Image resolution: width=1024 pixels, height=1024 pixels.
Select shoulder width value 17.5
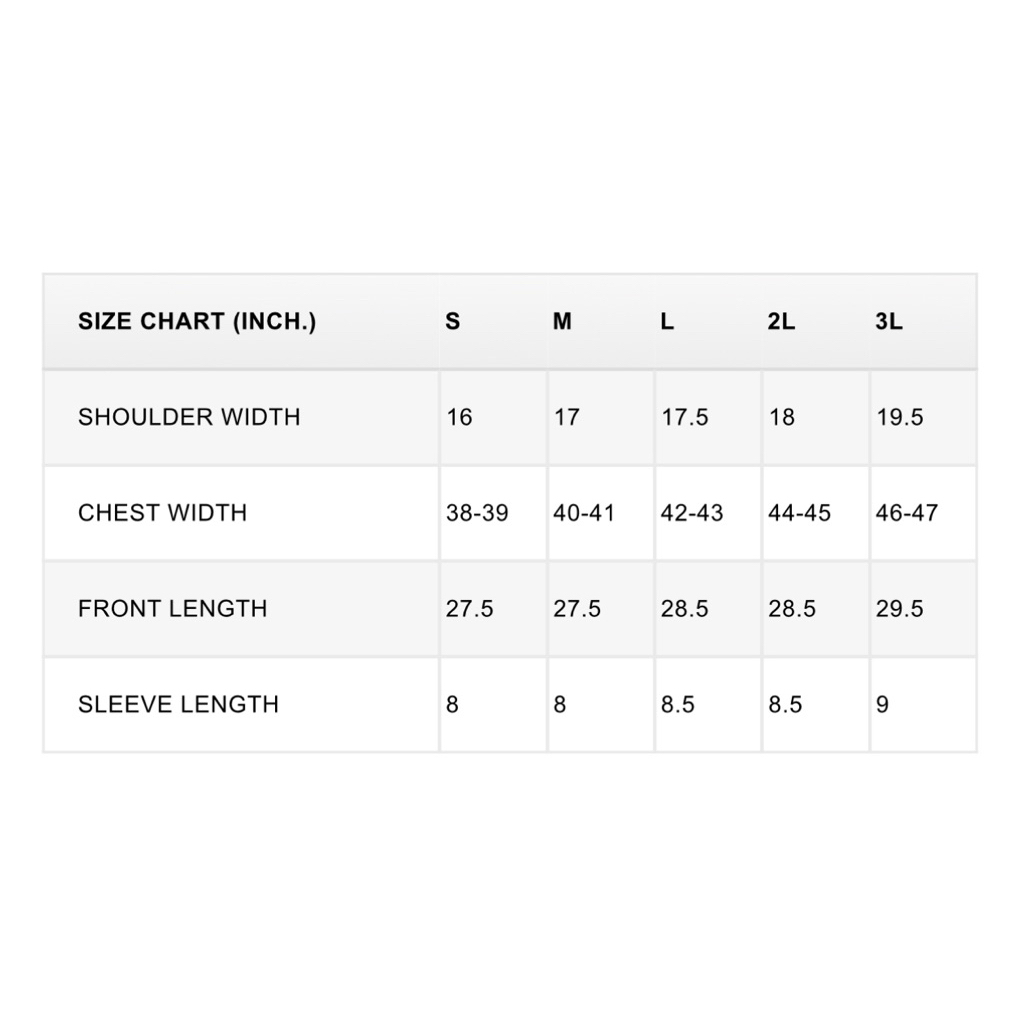684,417
